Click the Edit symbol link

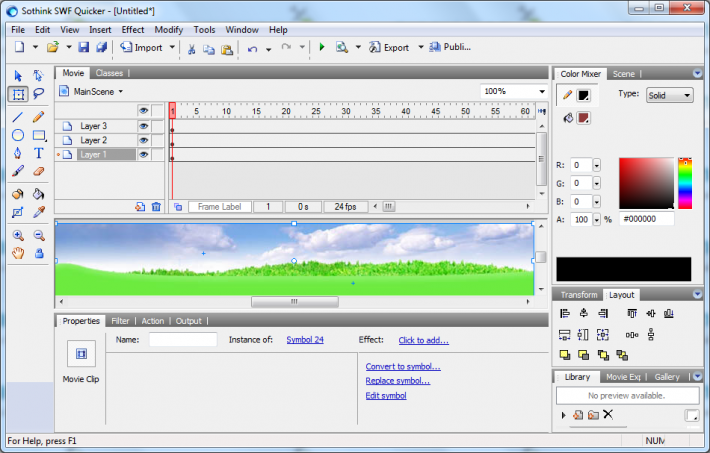tap(386, 395)
